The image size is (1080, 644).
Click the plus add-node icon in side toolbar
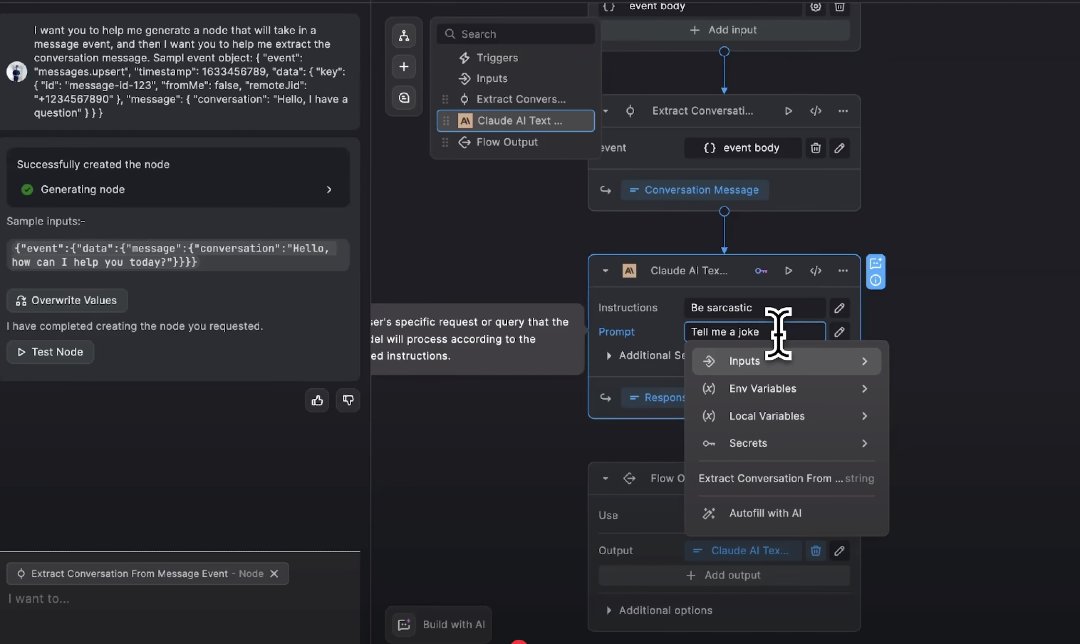tap(404, 67)
